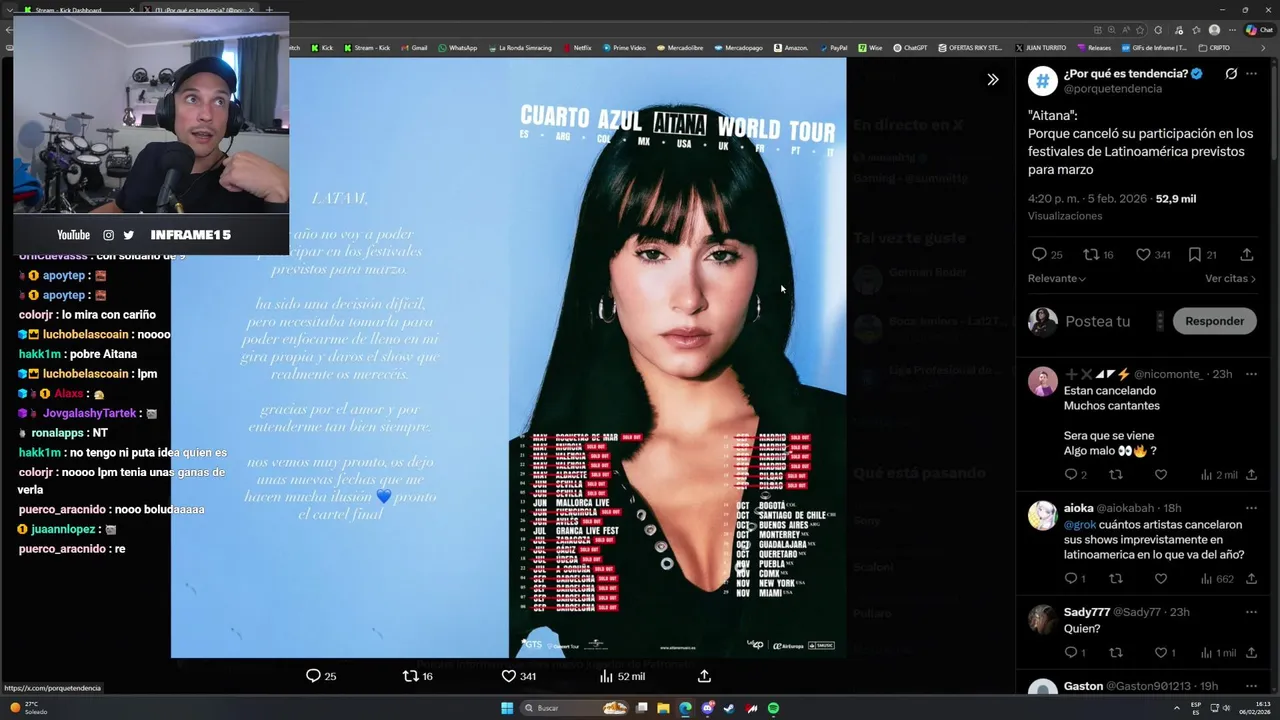This screenshot has width=1280, height=720.
Task: Open aioka's profile avatar
Action: [1042, 515]
